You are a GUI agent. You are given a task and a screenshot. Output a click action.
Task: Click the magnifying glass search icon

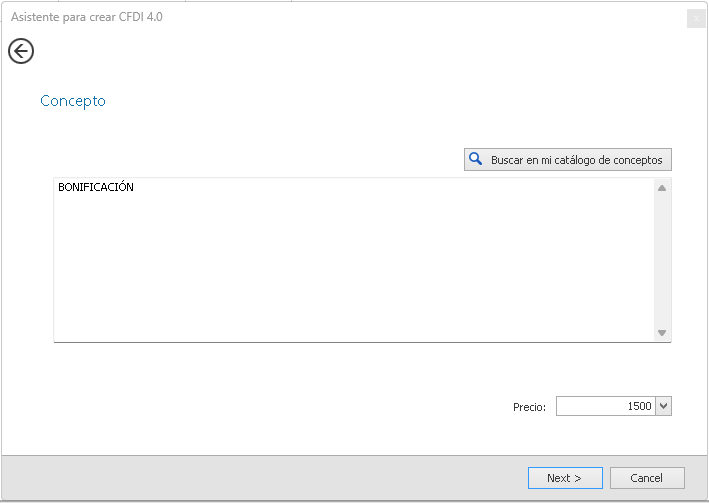(x=476, y=160)
